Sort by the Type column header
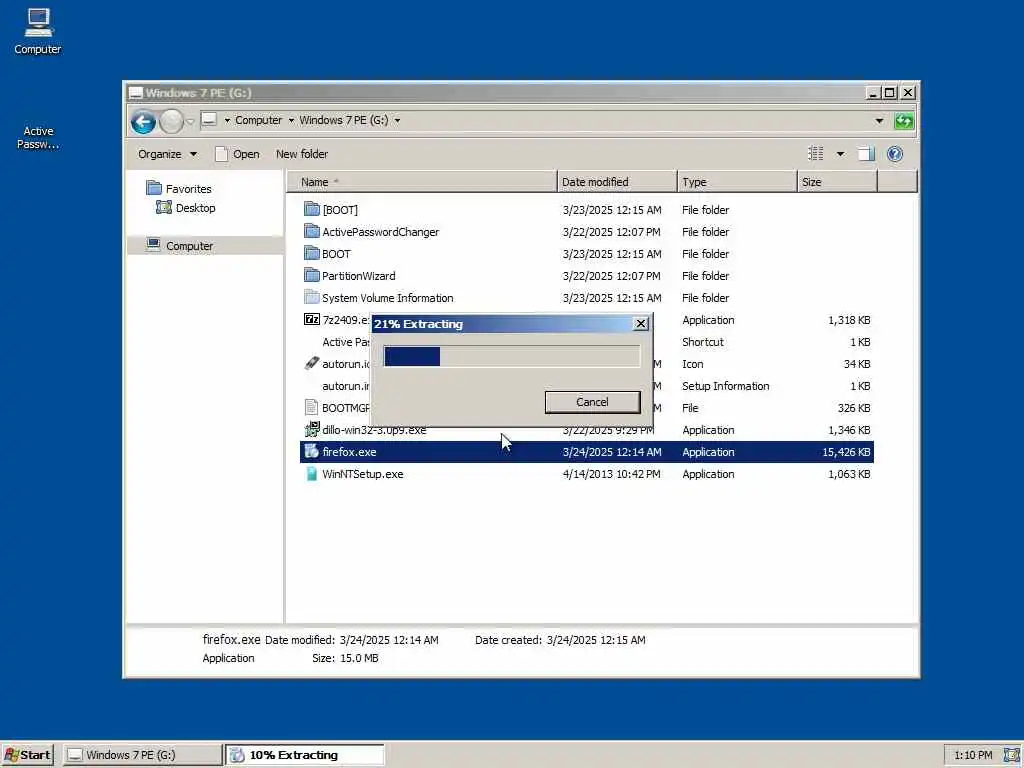1024x768 pixels. tap(737, 182)
